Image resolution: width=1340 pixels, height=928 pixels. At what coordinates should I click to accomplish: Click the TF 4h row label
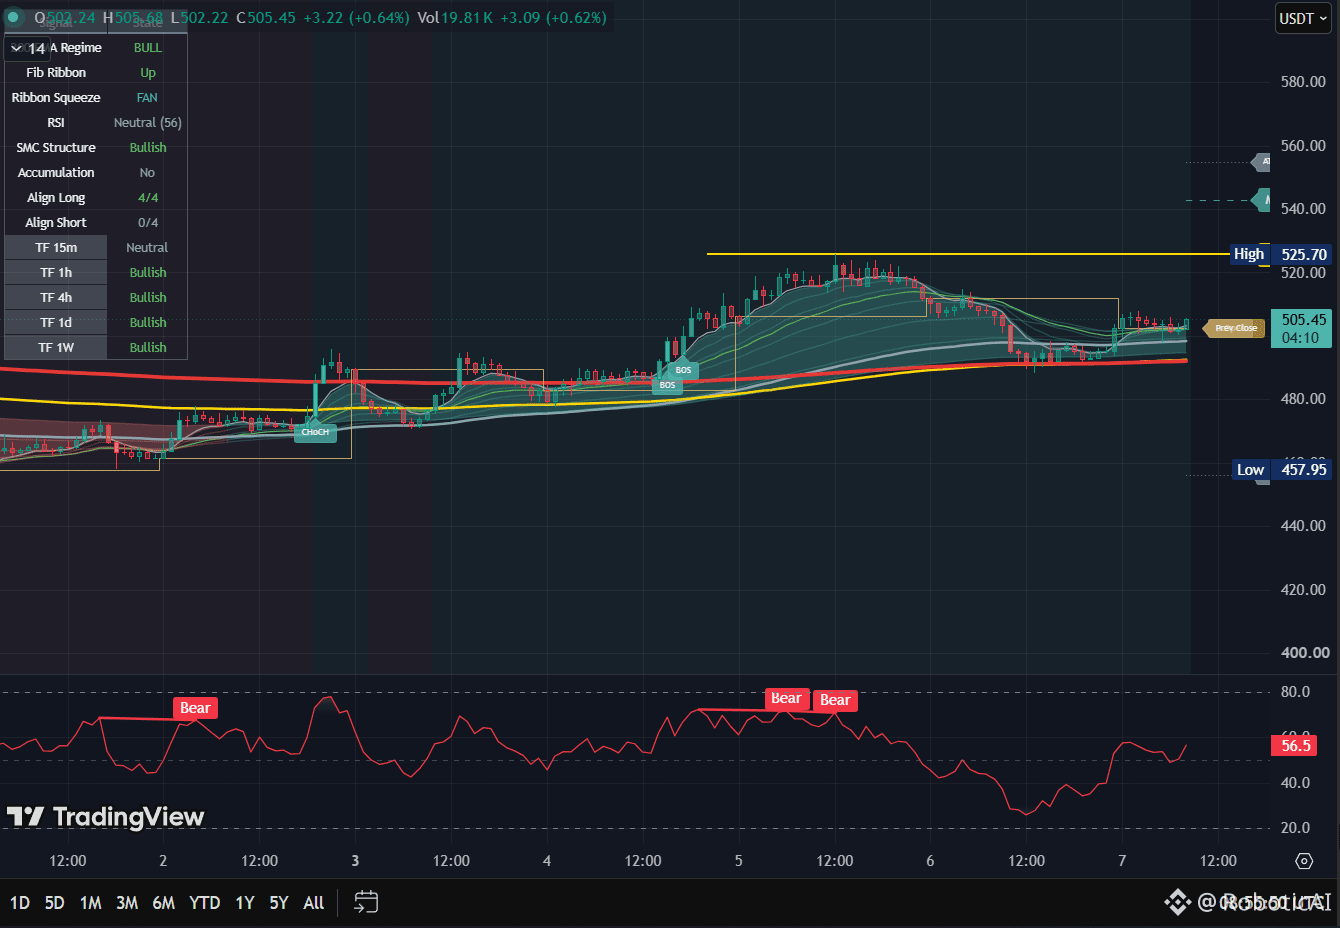[56, 298]
